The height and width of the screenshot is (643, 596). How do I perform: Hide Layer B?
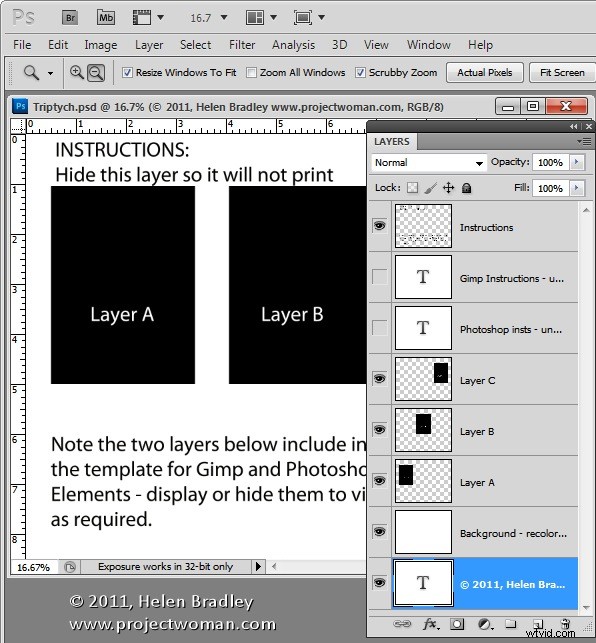[379, 429]
